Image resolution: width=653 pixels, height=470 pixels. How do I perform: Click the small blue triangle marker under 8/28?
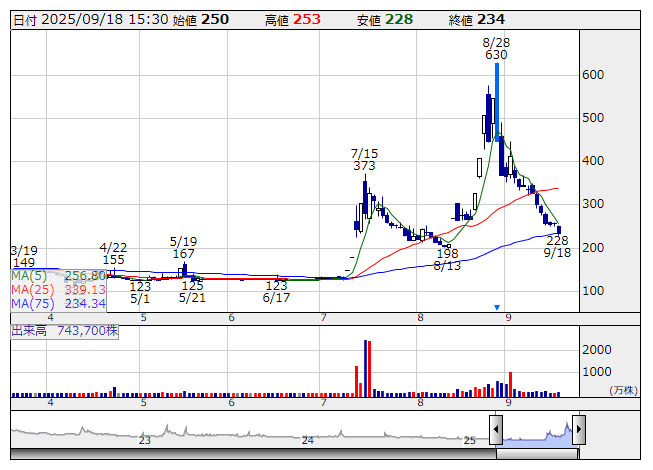[497, 307]
